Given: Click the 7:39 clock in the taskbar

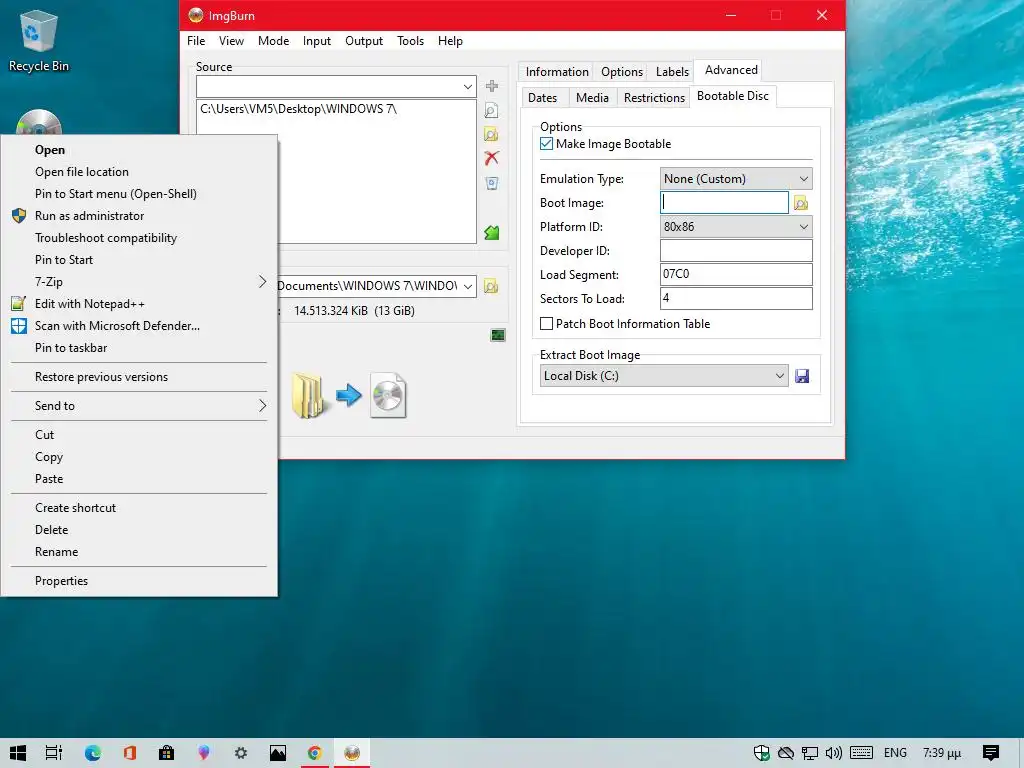Looking at the screenshot, I should click(x=942, y=753).
